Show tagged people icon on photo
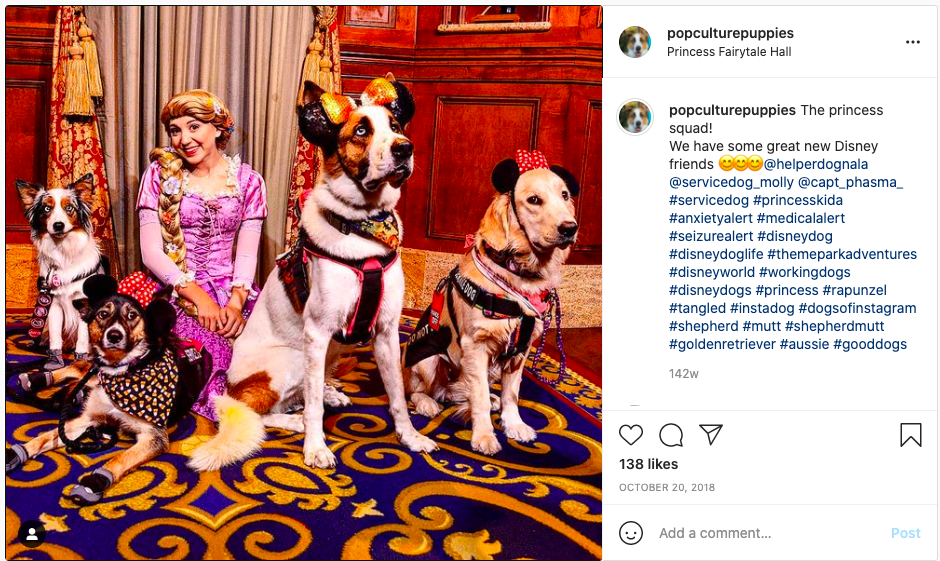 32,534
